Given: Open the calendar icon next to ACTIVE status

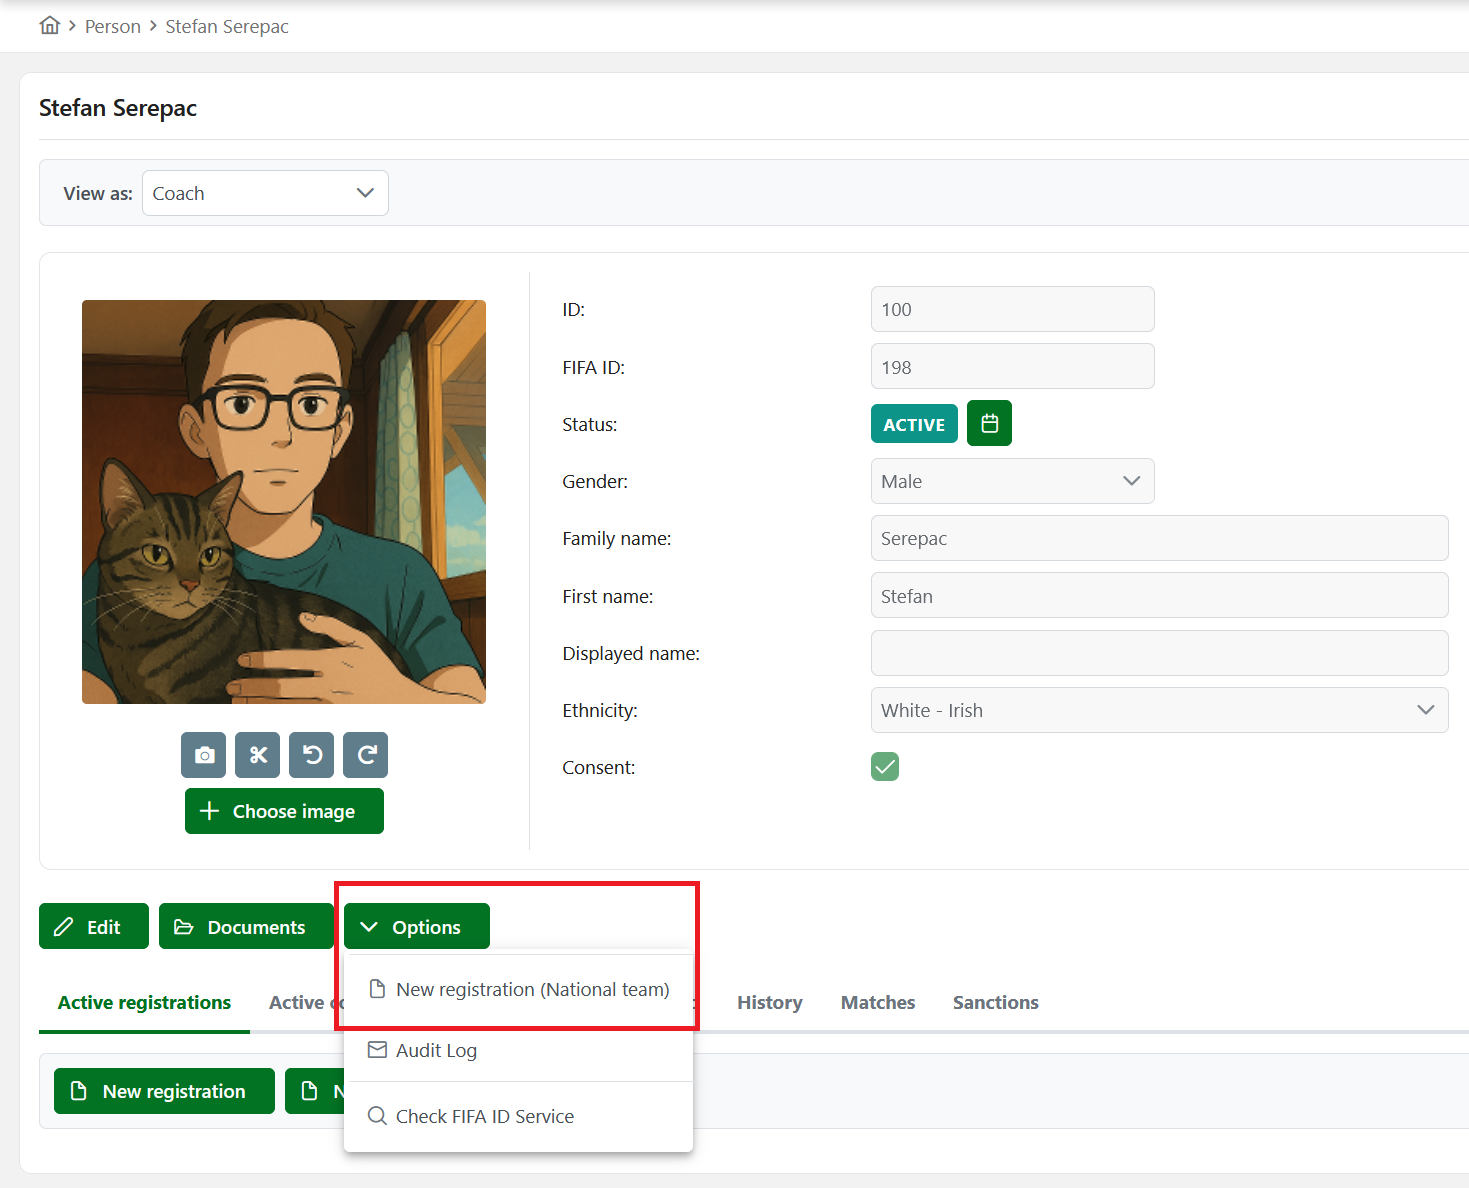Looking at the screenshot, I should (989, 424).
